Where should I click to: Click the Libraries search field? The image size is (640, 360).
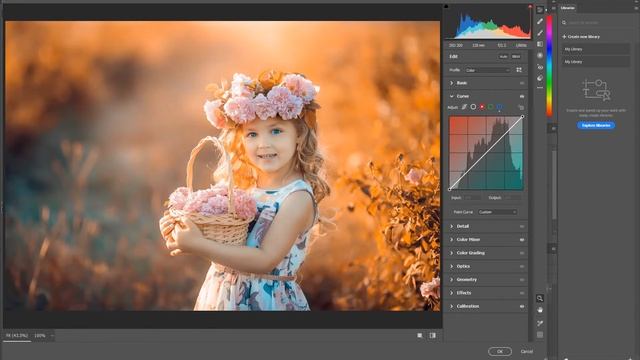click(595, 22)
